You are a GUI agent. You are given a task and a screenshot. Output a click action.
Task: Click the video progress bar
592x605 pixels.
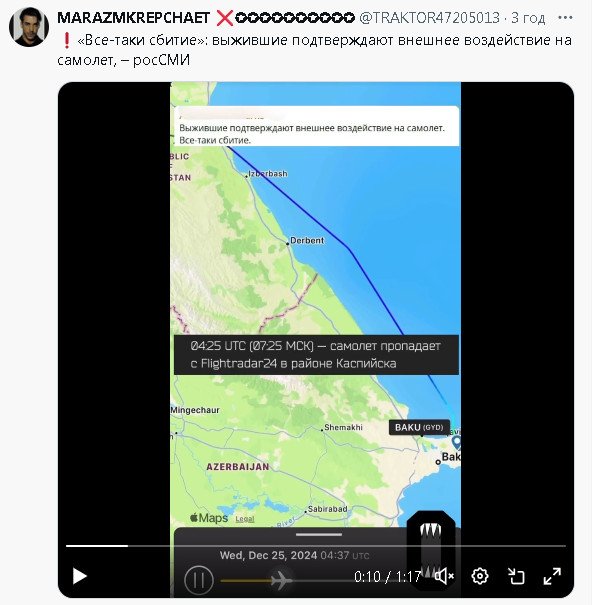coord(316,546)
